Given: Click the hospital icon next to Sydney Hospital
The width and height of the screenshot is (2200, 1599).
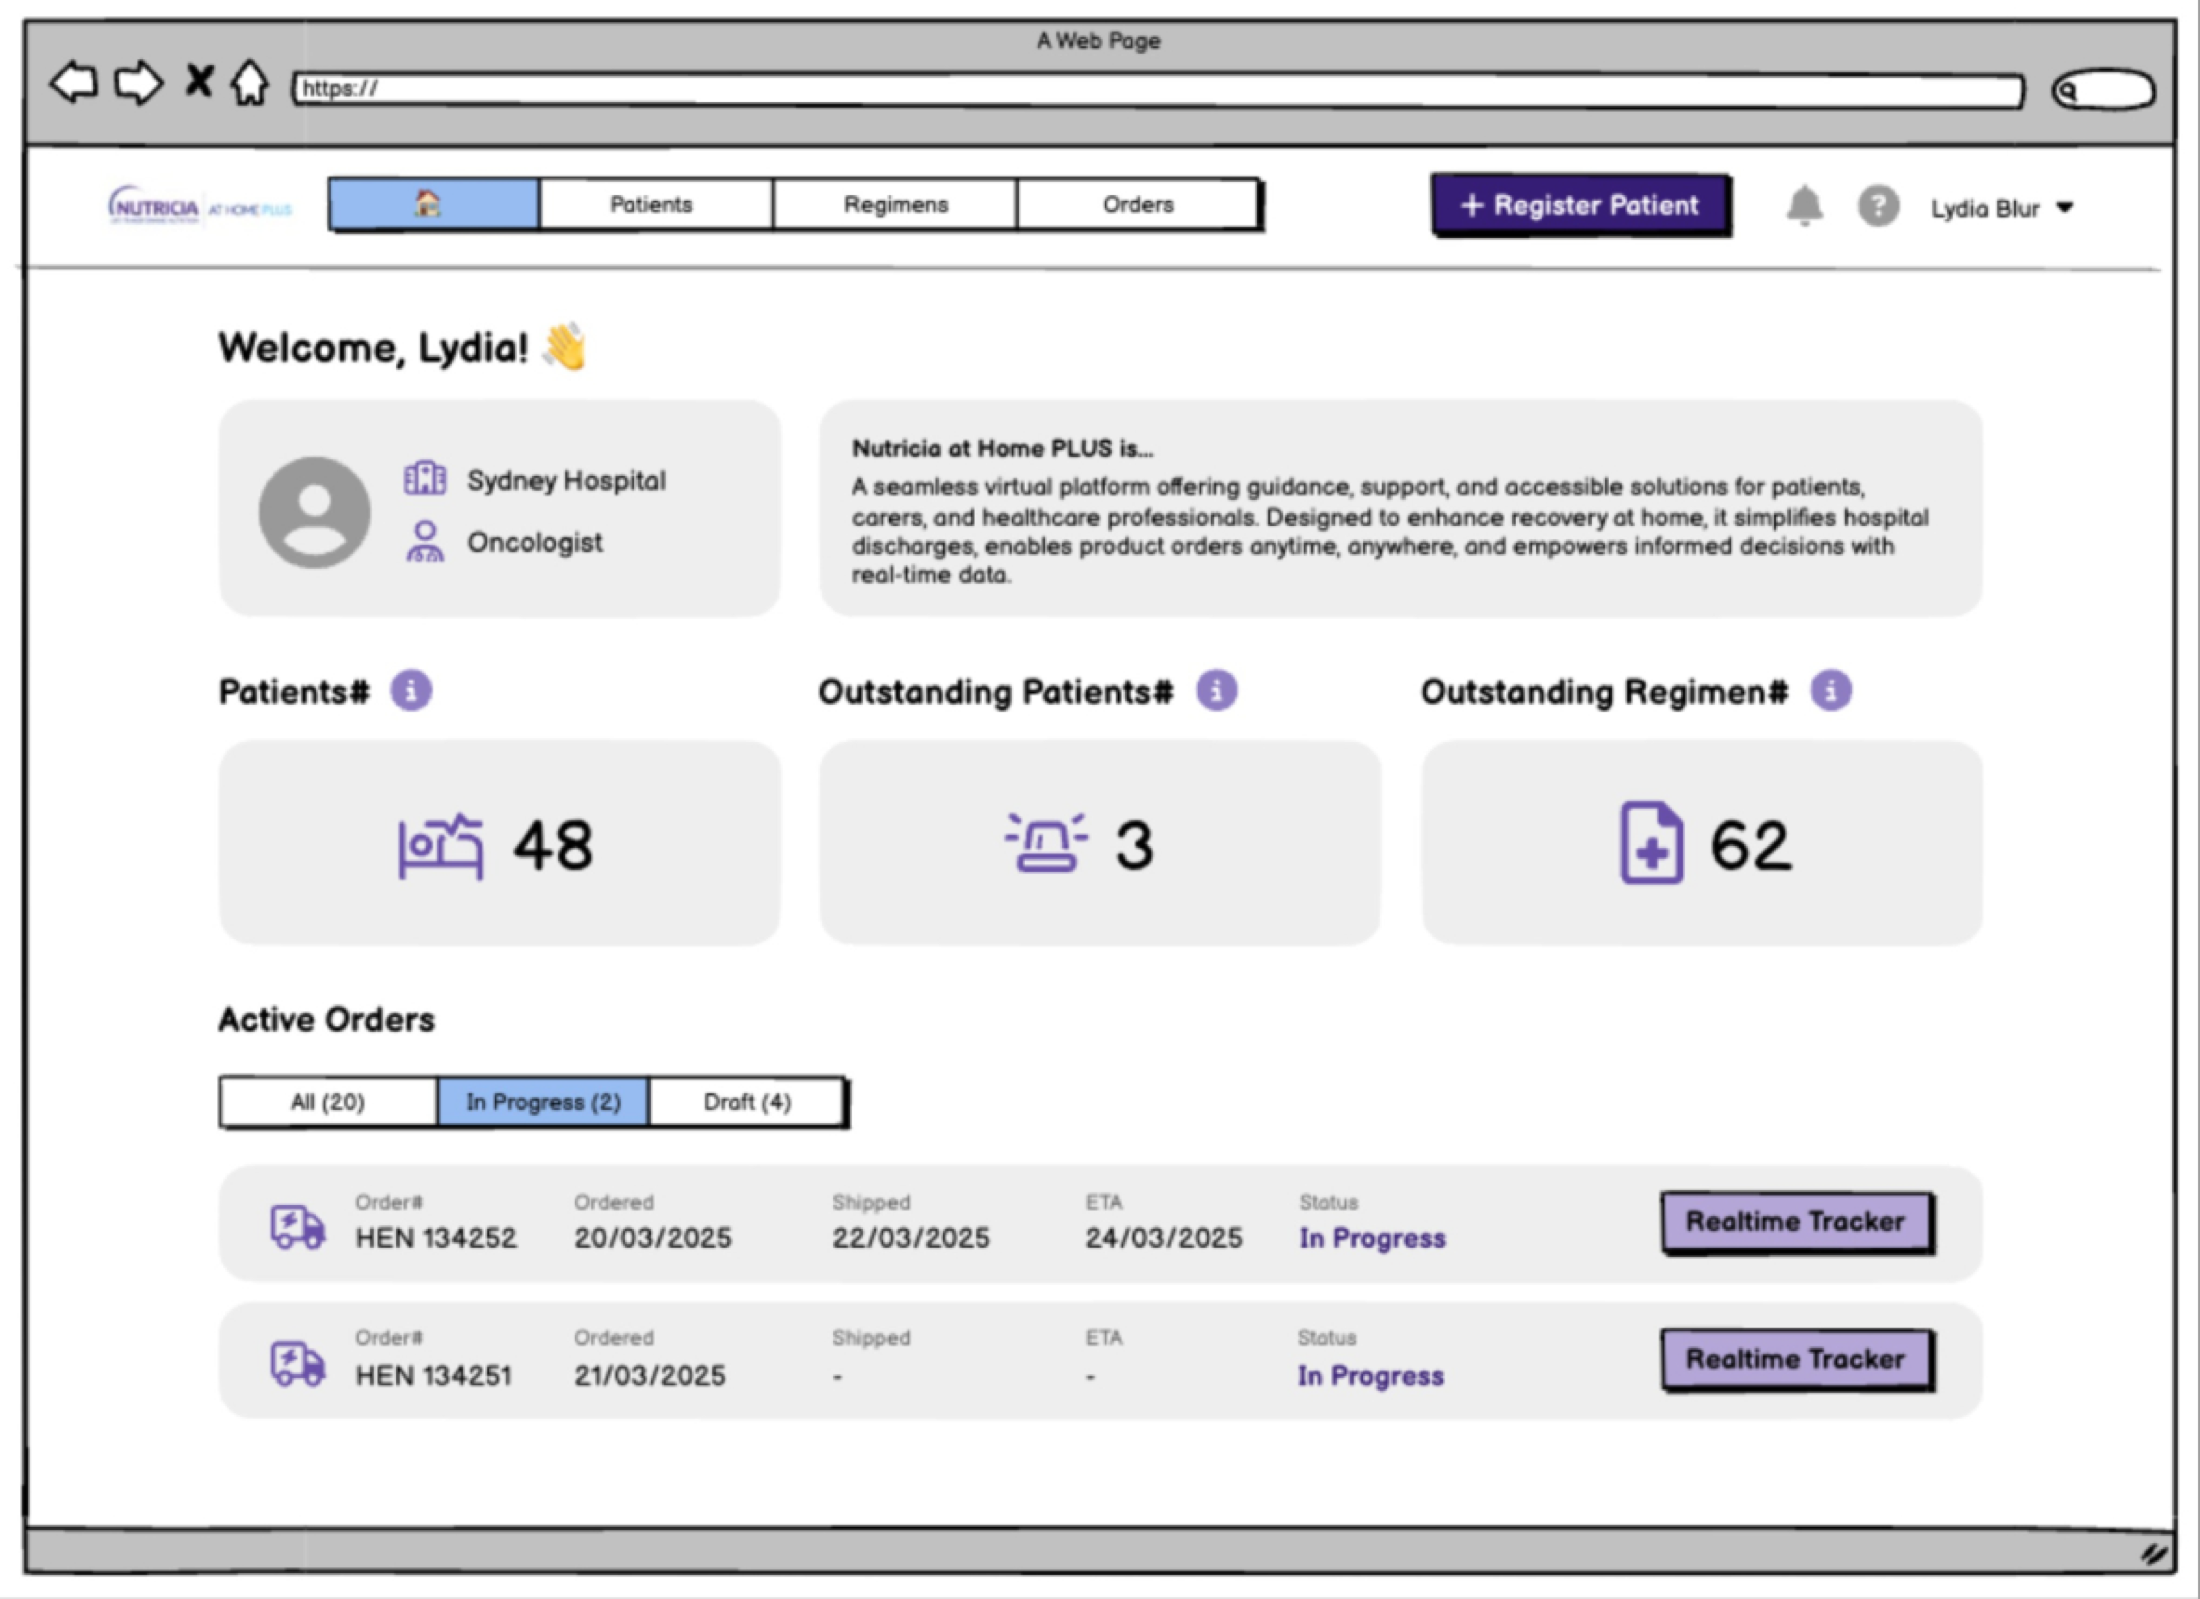Looking at the screenshot, I should pyautogui.click(x=424, y=479).
